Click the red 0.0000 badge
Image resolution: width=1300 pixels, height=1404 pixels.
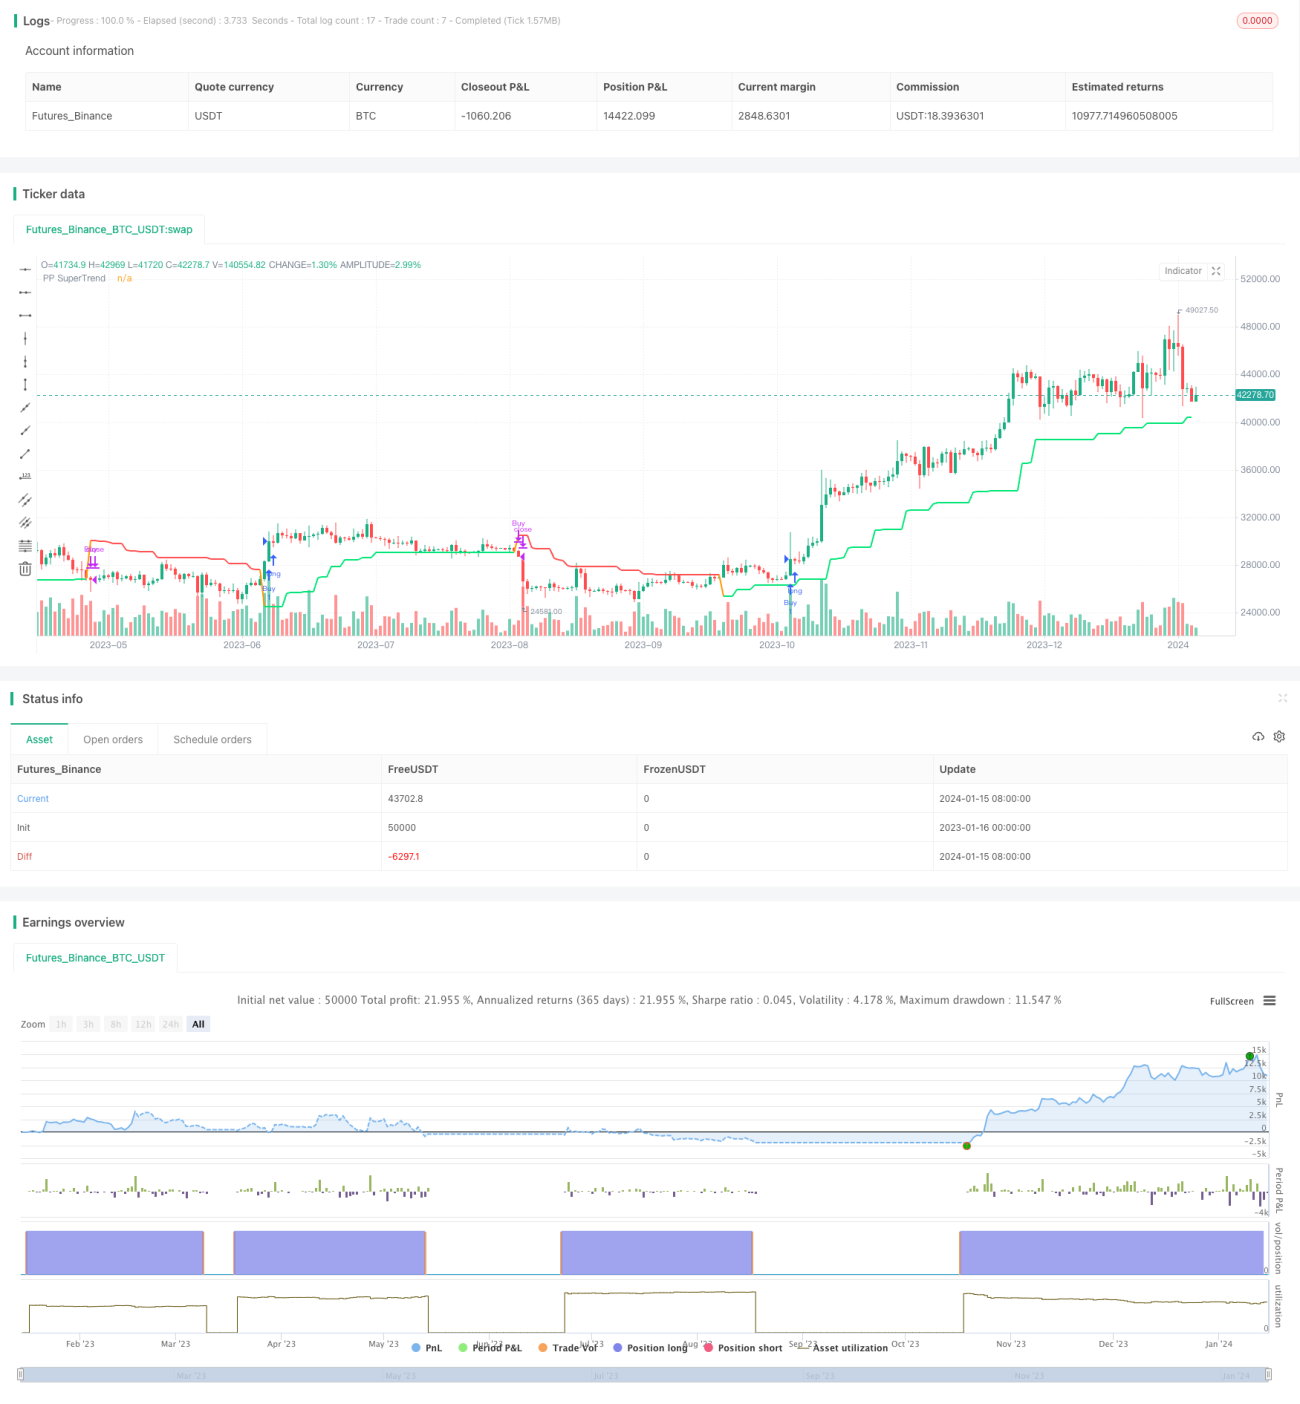tap(1257, 20)
